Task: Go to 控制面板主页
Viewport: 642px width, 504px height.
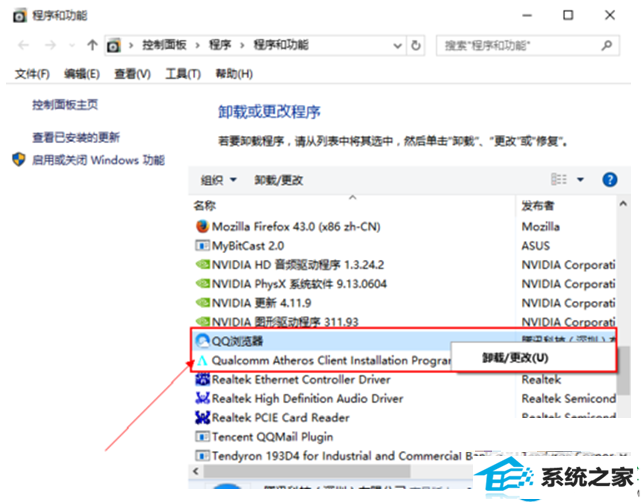Action: click(65, 105)
